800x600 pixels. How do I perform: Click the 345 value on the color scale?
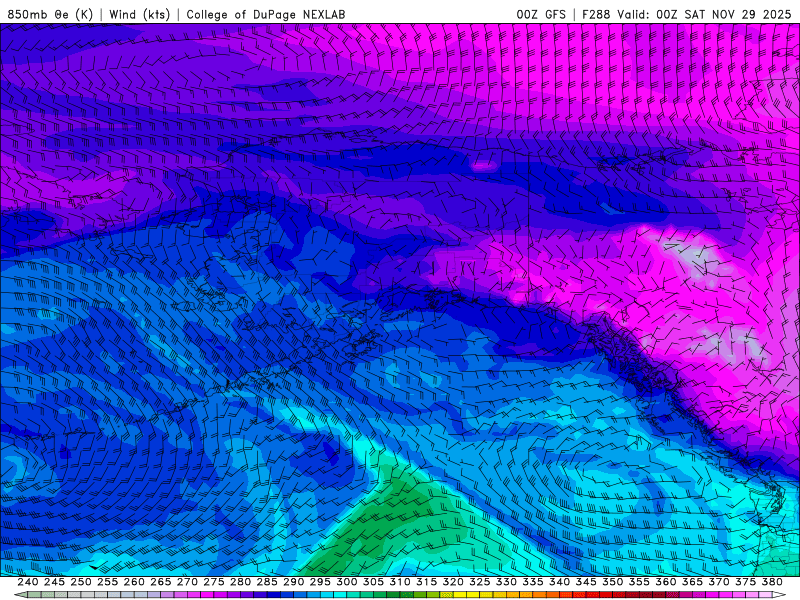coord(586,582)
